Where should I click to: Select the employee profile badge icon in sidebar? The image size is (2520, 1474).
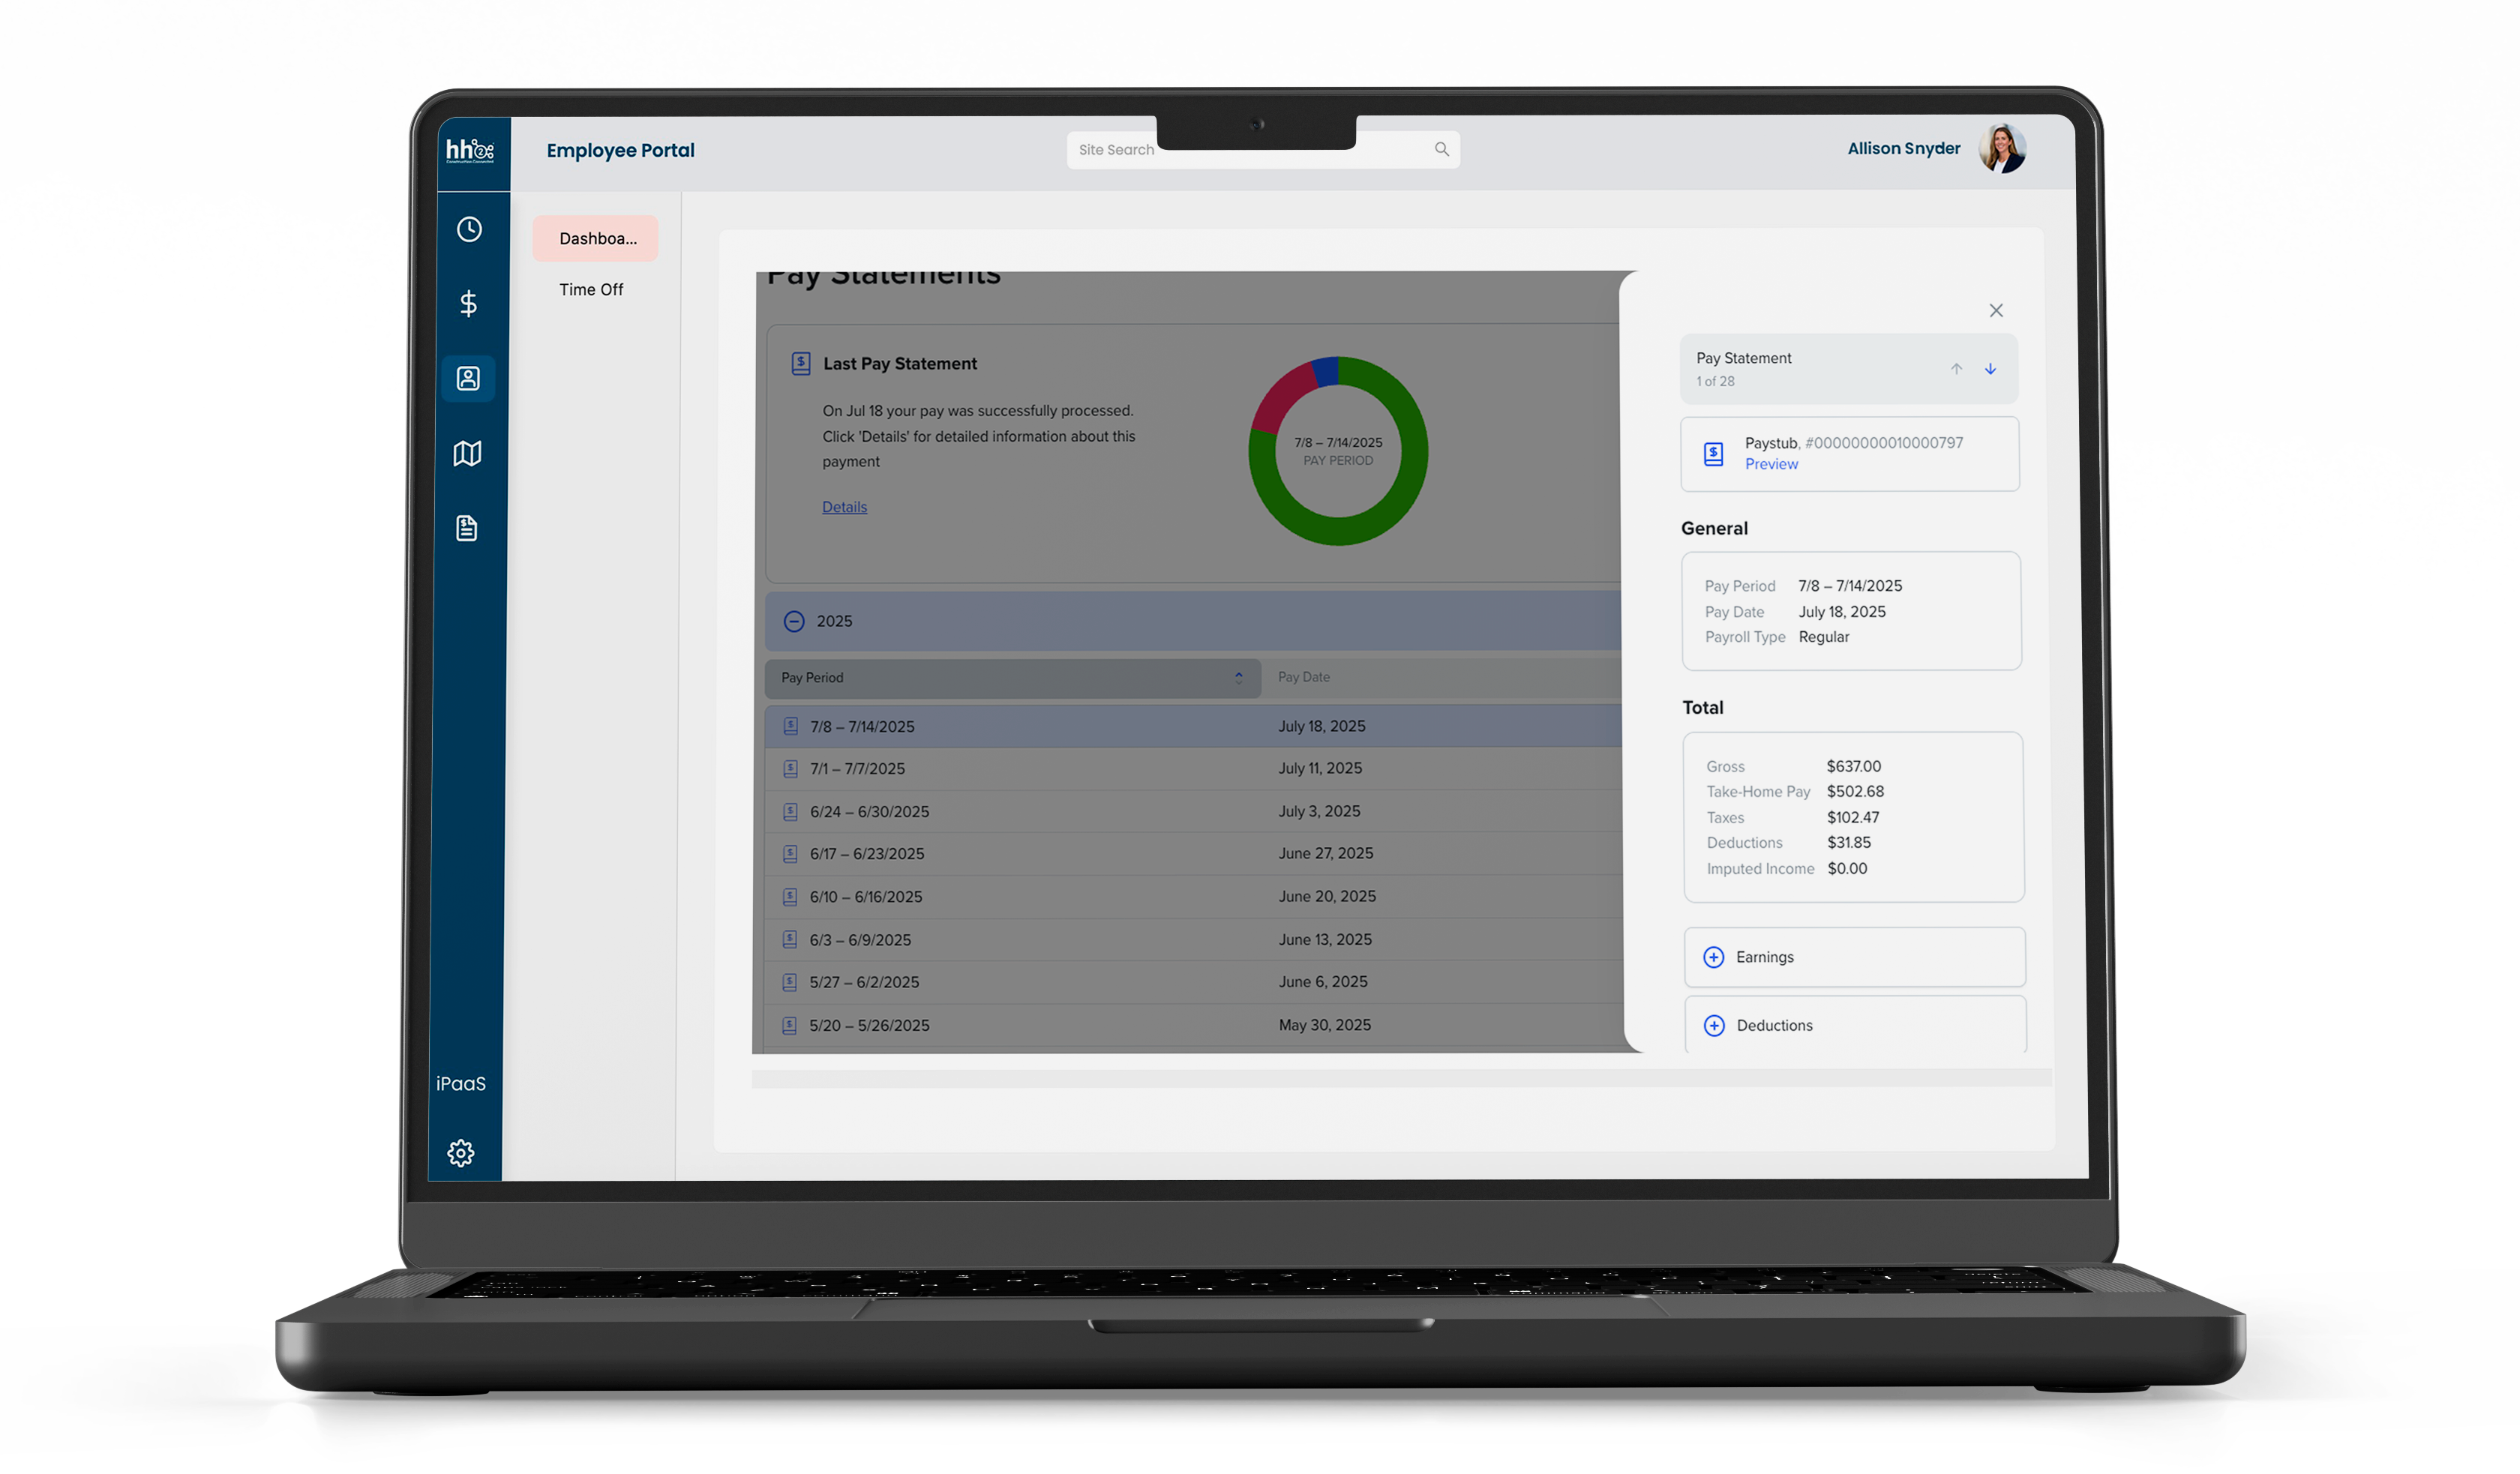click(468, 378)
